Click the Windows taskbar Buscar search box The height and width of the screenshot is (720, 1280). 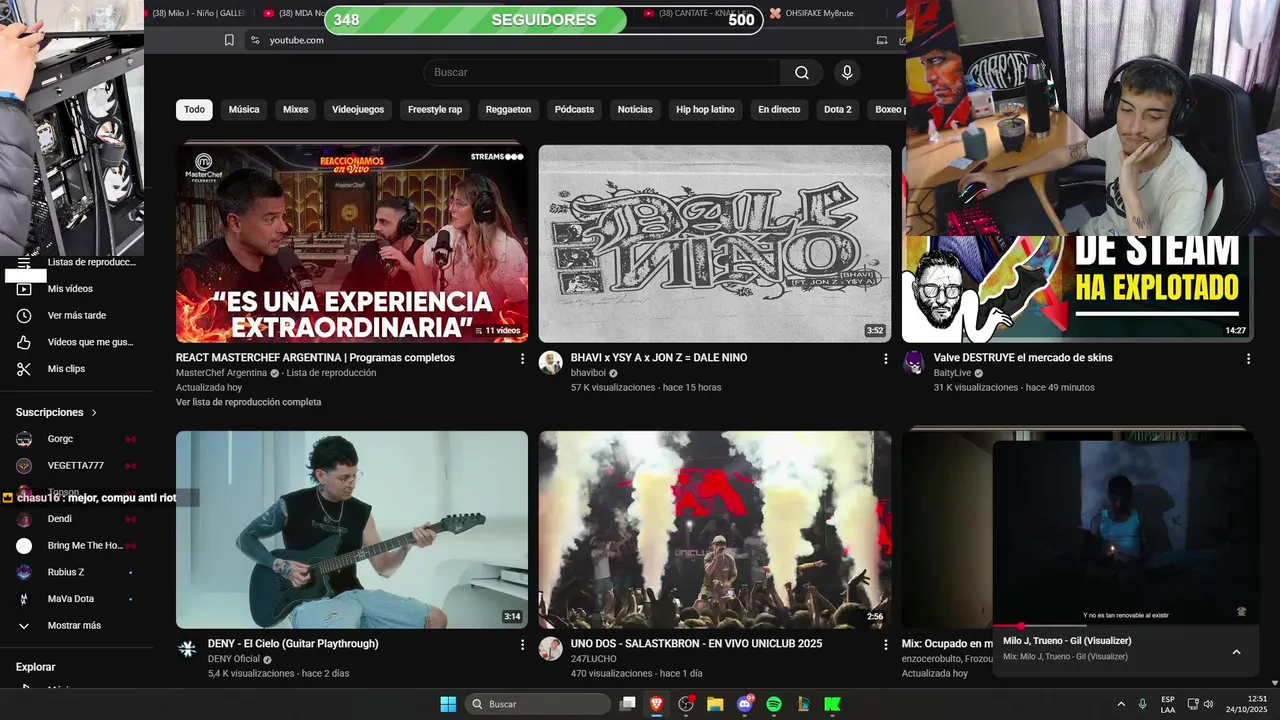[538, 704]
